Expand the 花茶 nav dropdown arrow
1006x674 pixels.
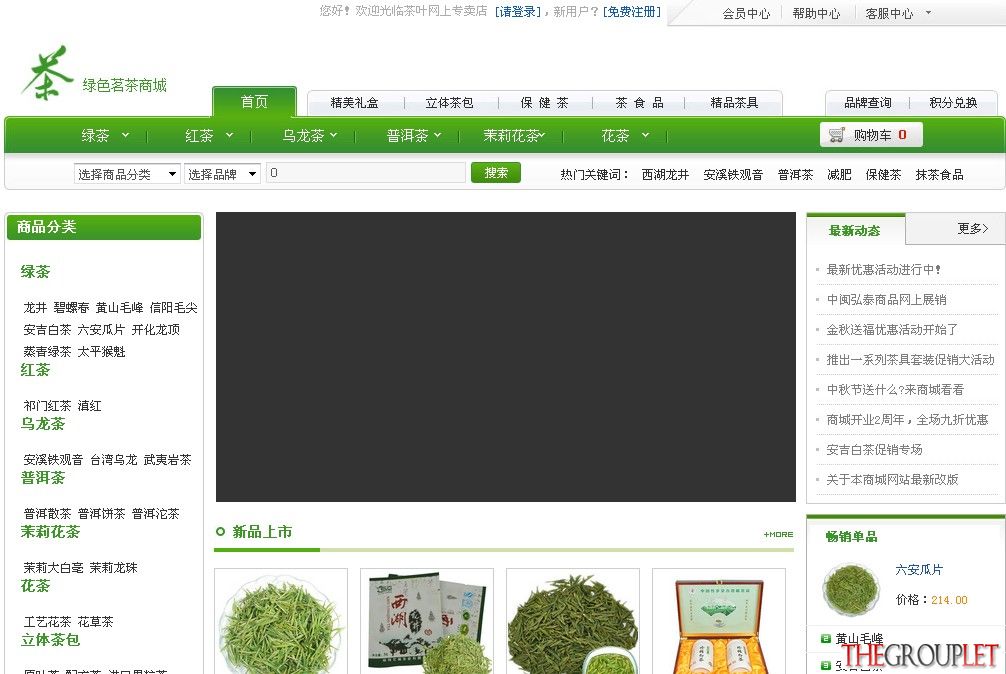pyautogui.click(x=645, y=135)
